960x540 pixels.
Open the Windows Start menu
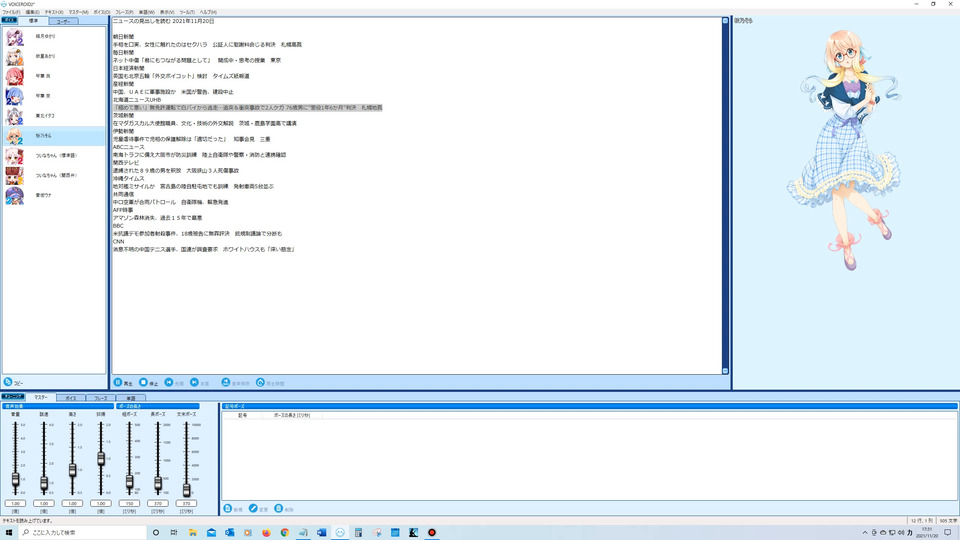(x=9, y=533)
